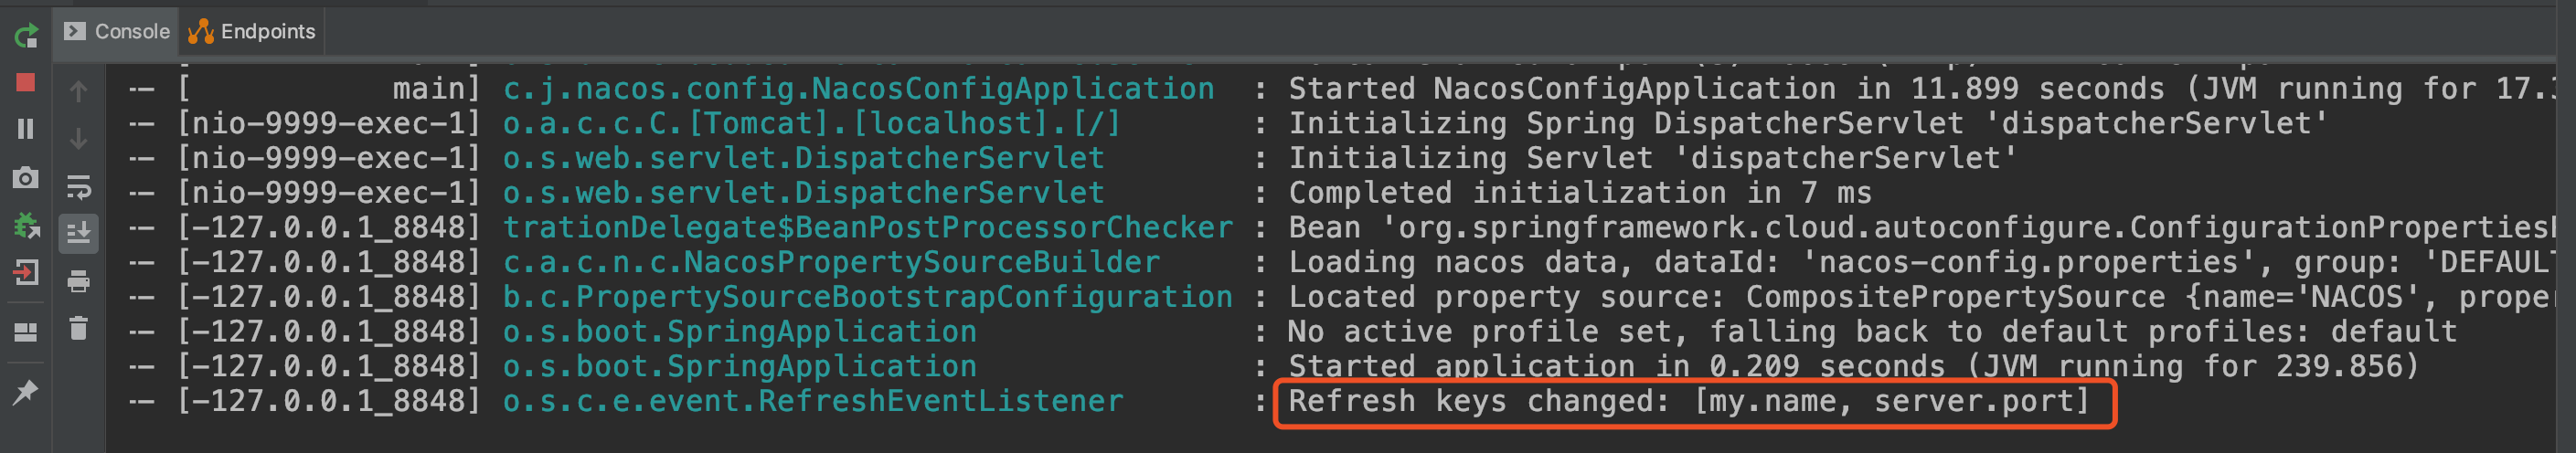Take a thread dump (camera icon)

(x=26, y=178)
